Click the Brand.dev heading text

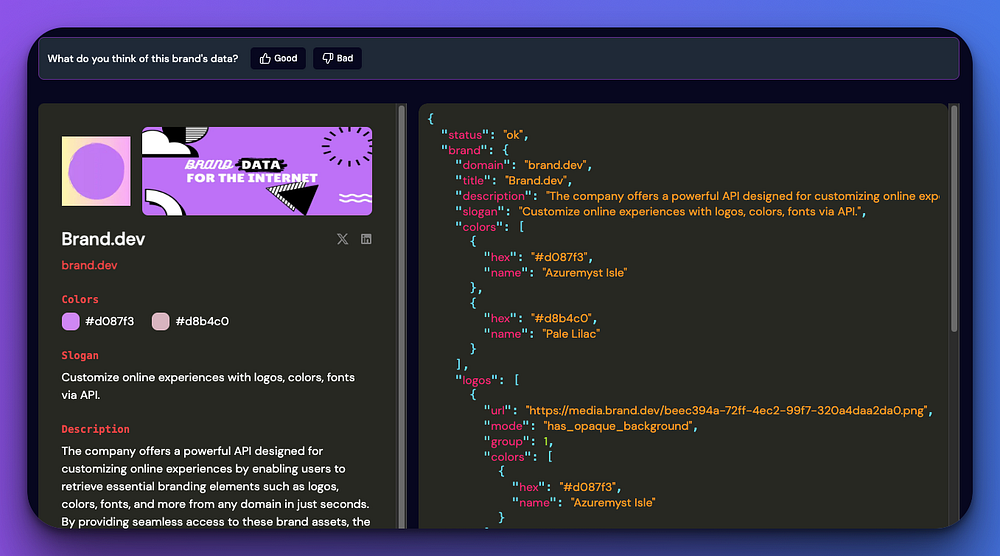tap(103, 239)
